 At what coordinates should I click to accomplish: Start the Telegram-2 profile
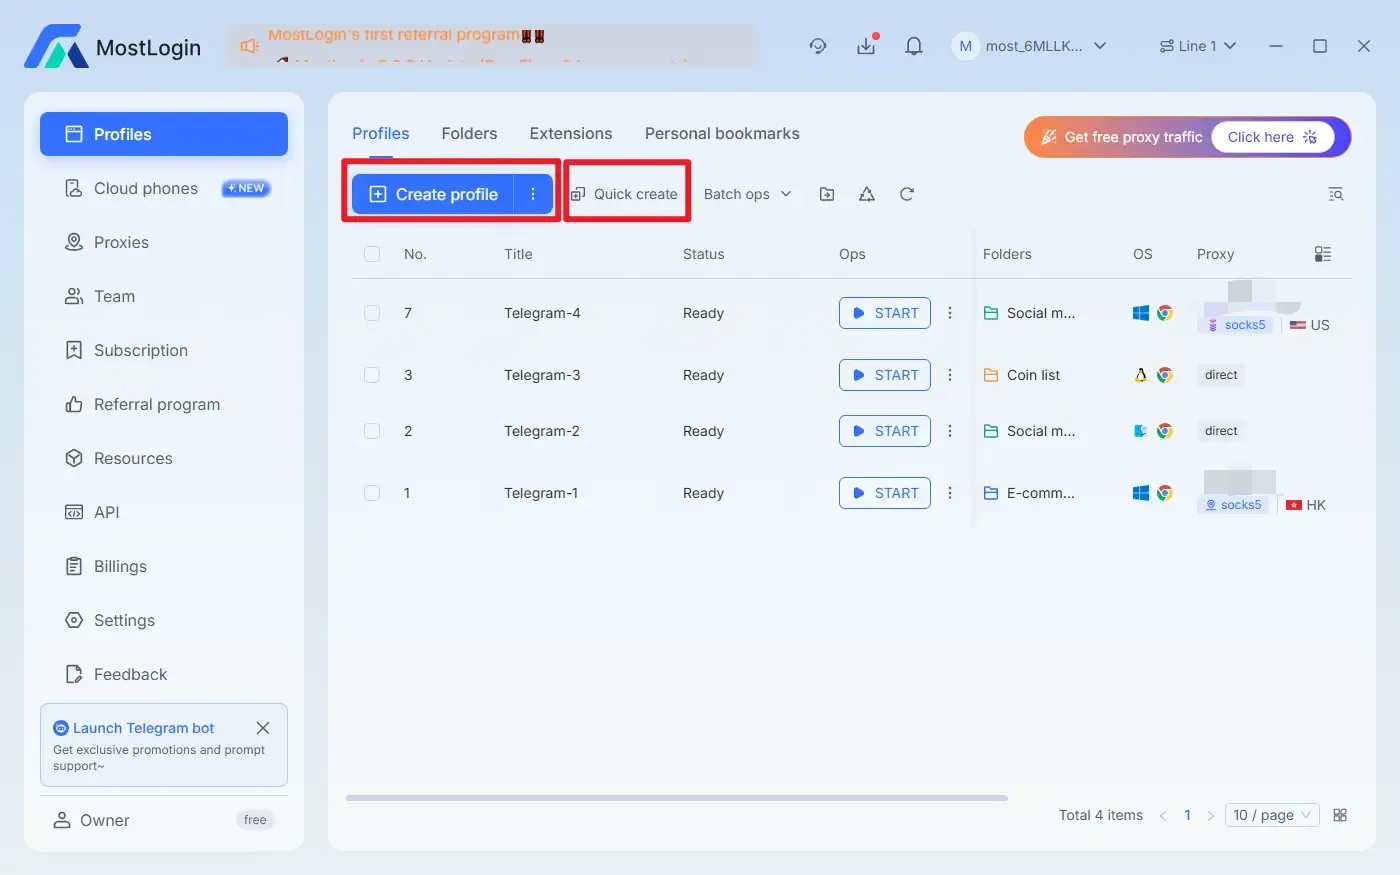pyautogui.click(x=885, y=431)
